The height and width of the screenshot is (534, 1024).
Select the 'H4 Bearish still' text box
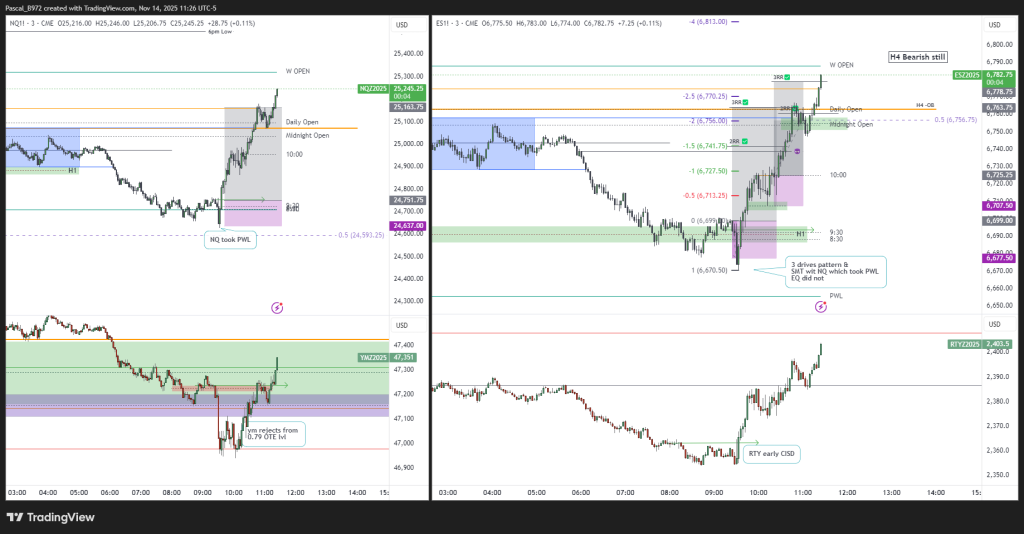(918, 58)
